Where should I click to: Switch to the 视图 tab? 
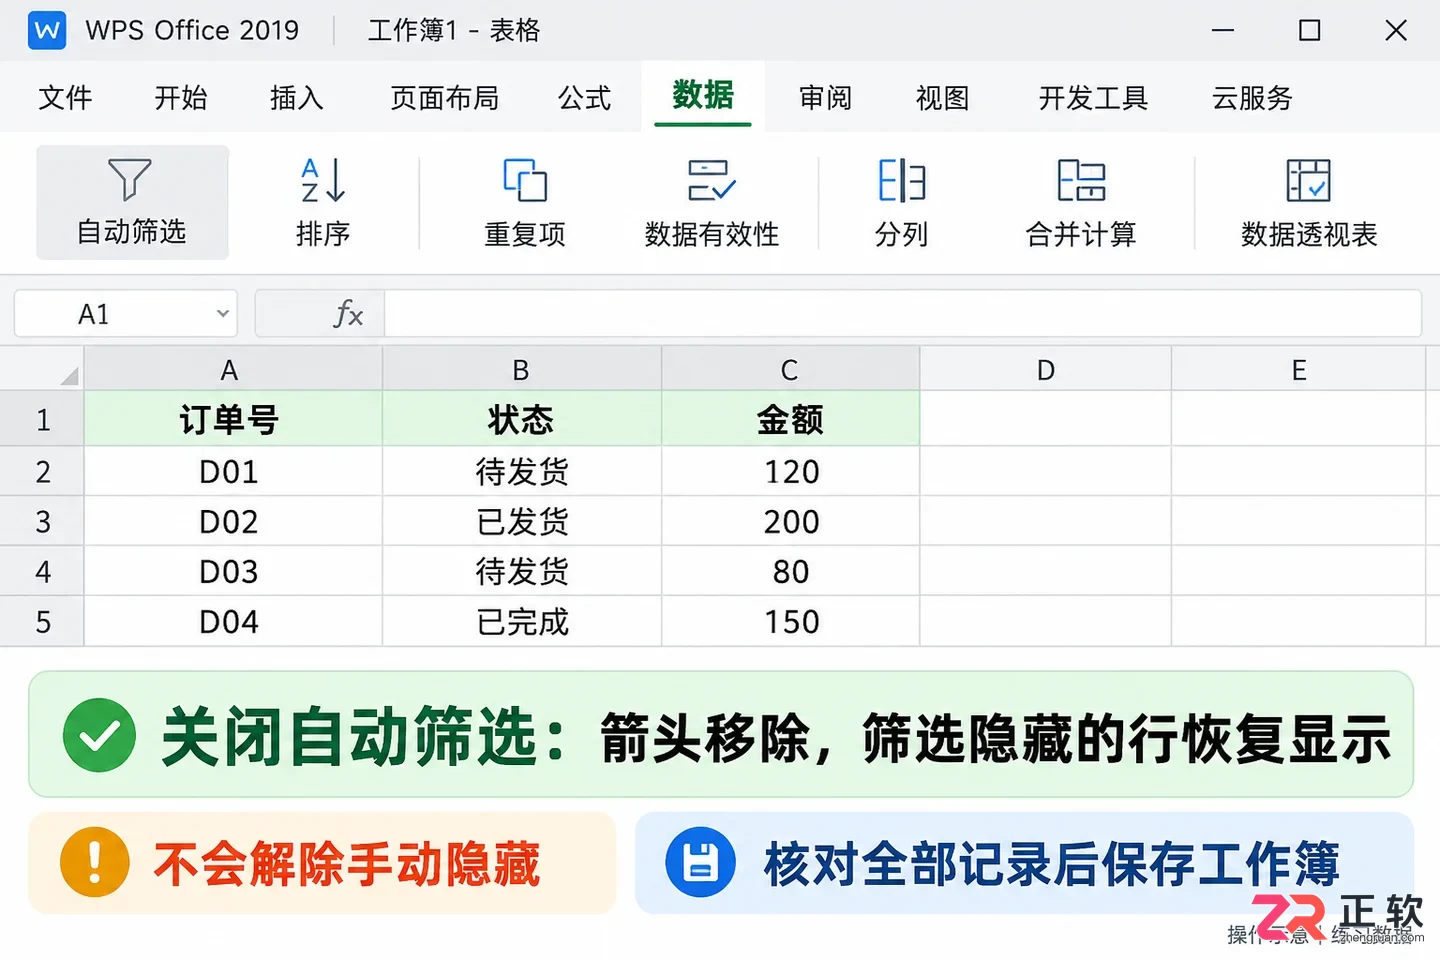point(942,98)
